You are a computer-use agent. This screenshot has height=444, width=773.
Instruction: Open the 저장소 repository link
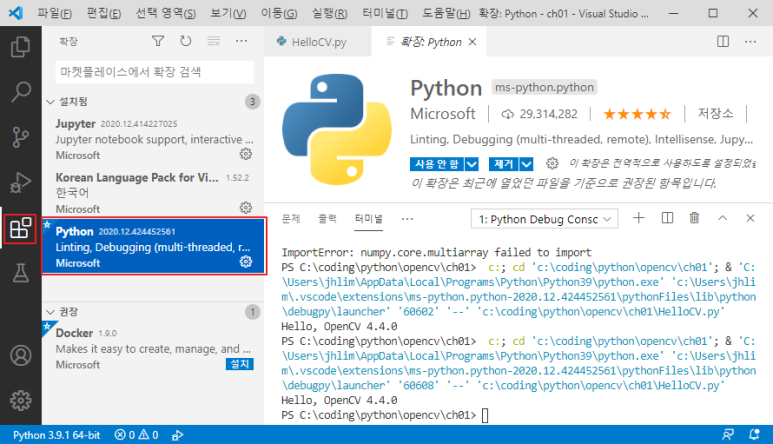click(x=715, y=113)
